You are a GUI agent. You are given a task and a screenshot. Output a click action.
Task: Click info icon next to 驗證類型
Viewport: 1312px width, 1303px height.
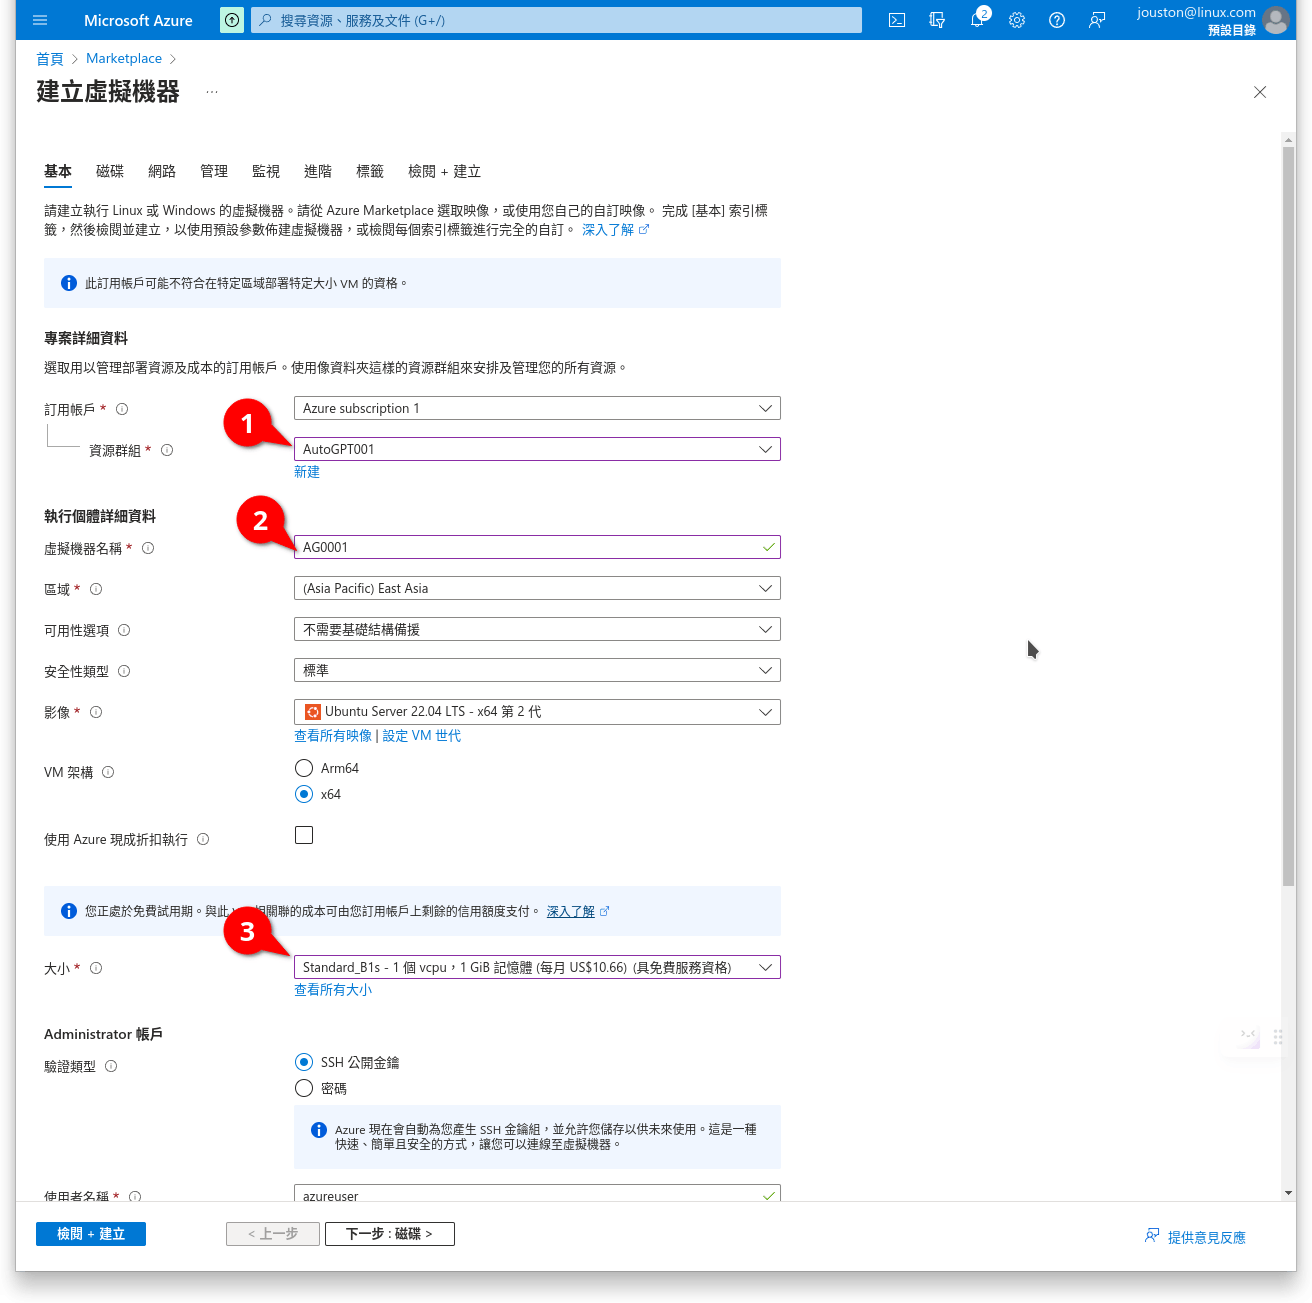click(x=111, y=1066)
